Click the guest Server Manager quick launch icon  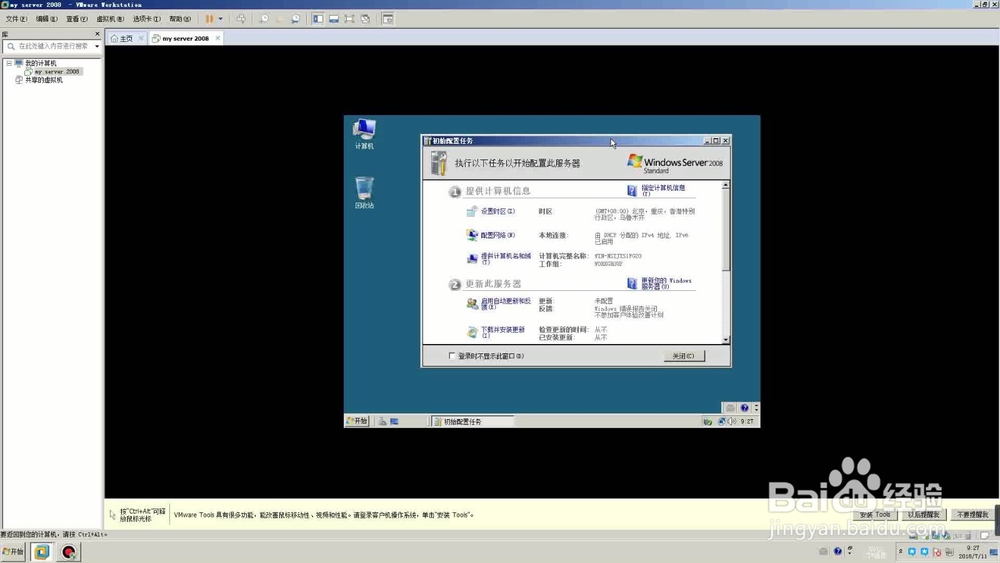[383, 421]
